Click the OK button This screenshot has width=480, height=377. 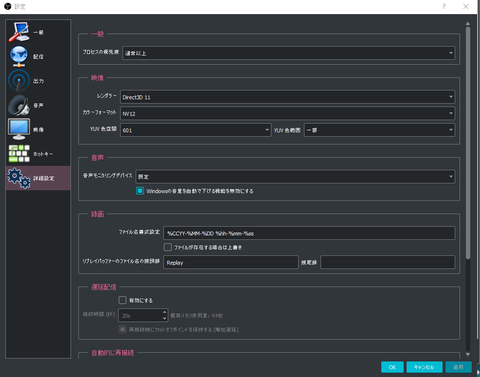(x=392, y=367)
